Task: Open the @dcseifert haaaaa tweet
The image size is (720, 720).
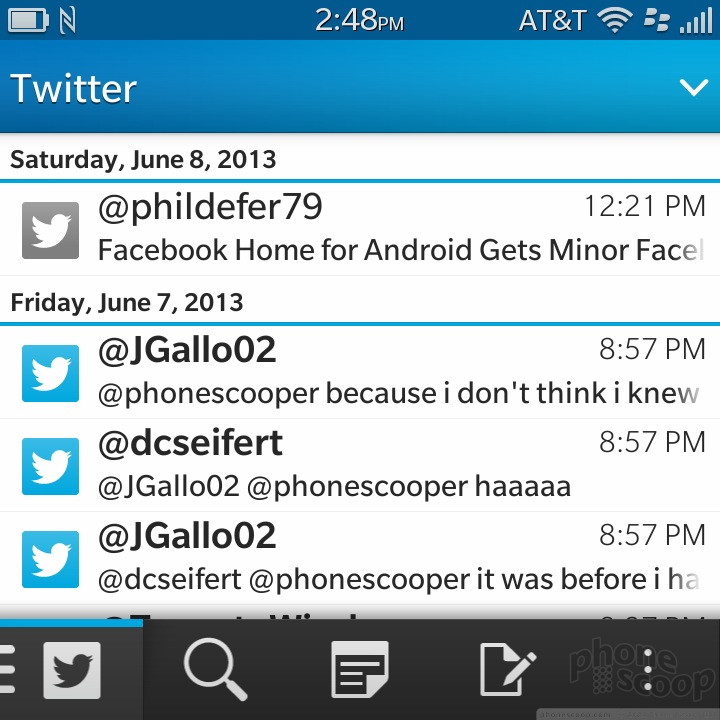Action: click(x=360, y=465)
